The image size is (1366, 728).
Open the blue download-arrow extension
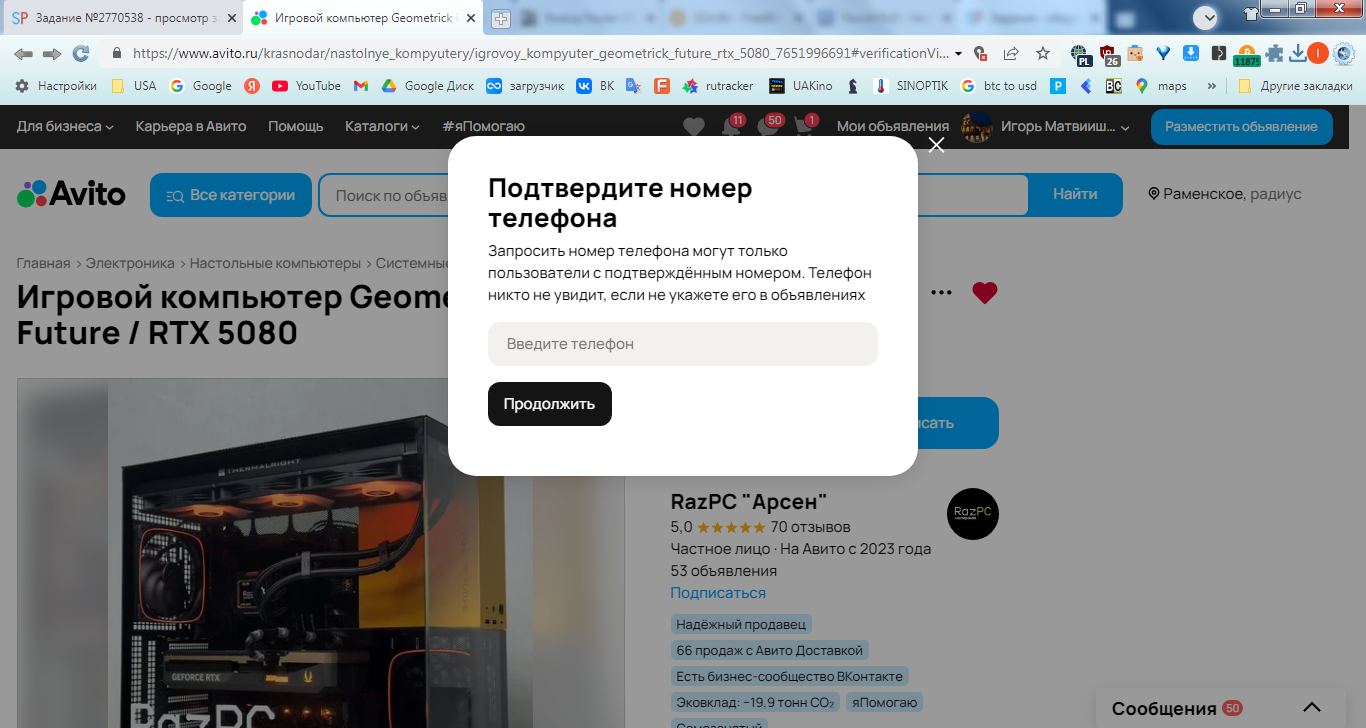pyautogui.click(x=1191, y=54)
